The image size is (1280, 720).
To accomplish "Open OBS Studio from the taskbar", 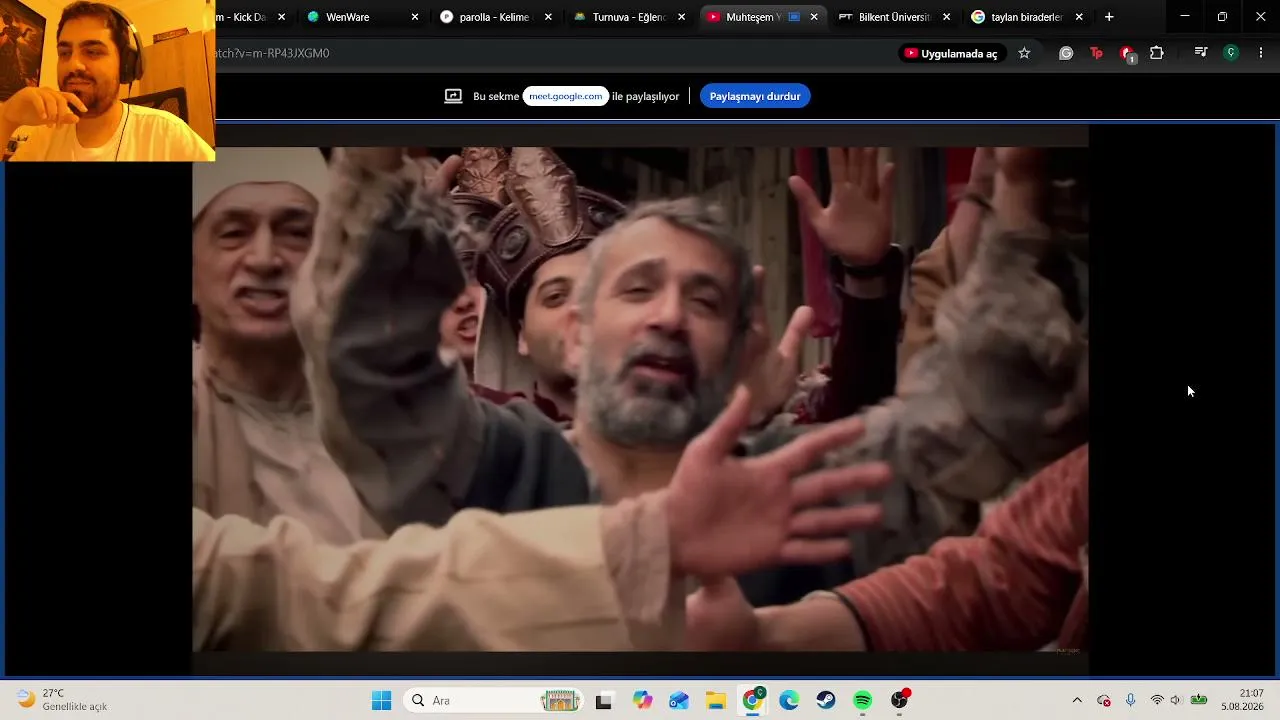I will (x=900, y=701).
